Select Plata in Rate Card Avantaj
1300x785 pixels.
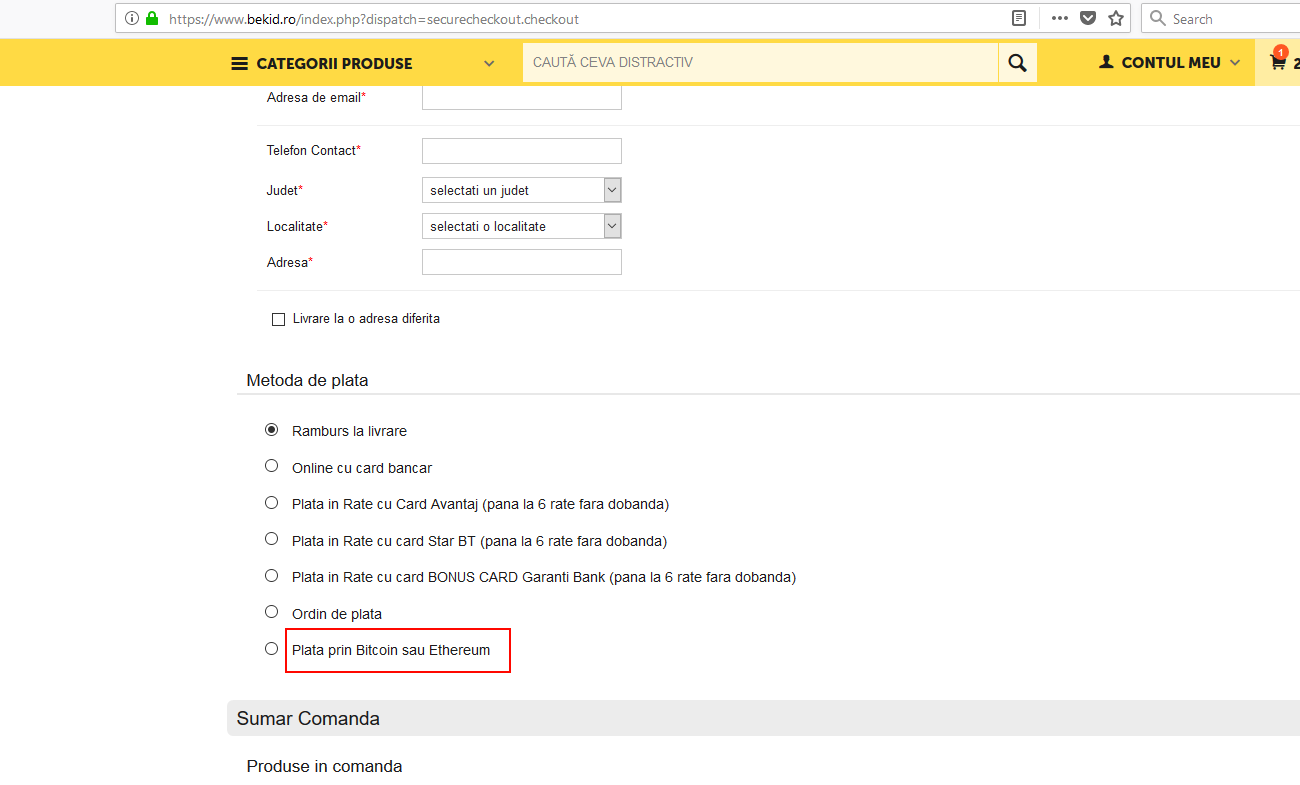tap(271, 503)
